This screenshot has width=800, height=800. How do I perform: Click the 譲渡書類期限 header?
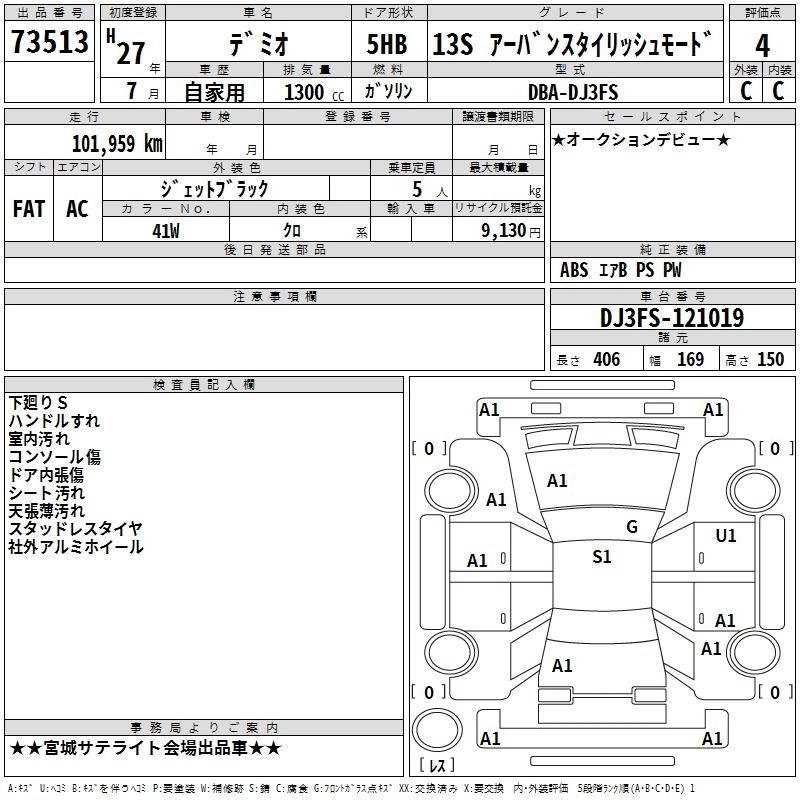(498, 116)
